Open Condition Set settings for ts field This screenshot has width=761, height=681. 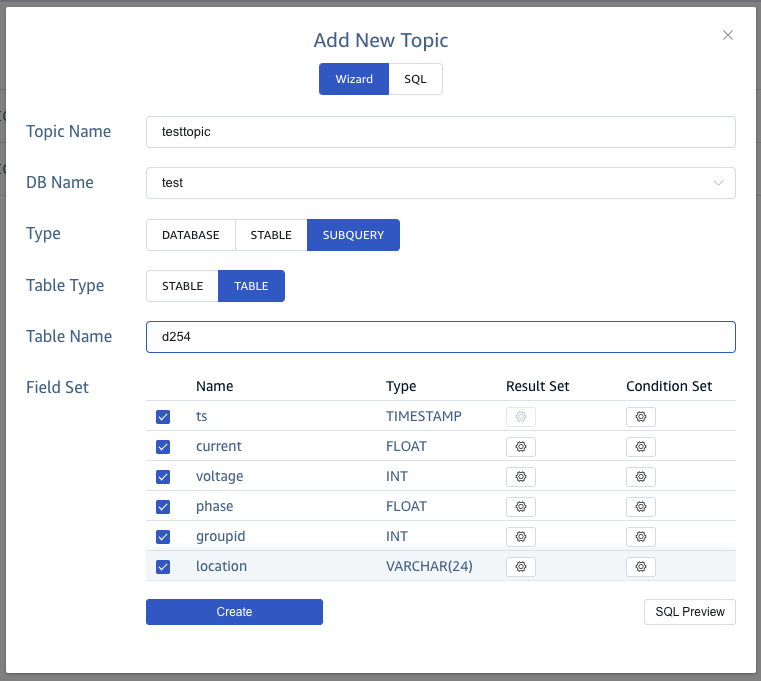641,416
